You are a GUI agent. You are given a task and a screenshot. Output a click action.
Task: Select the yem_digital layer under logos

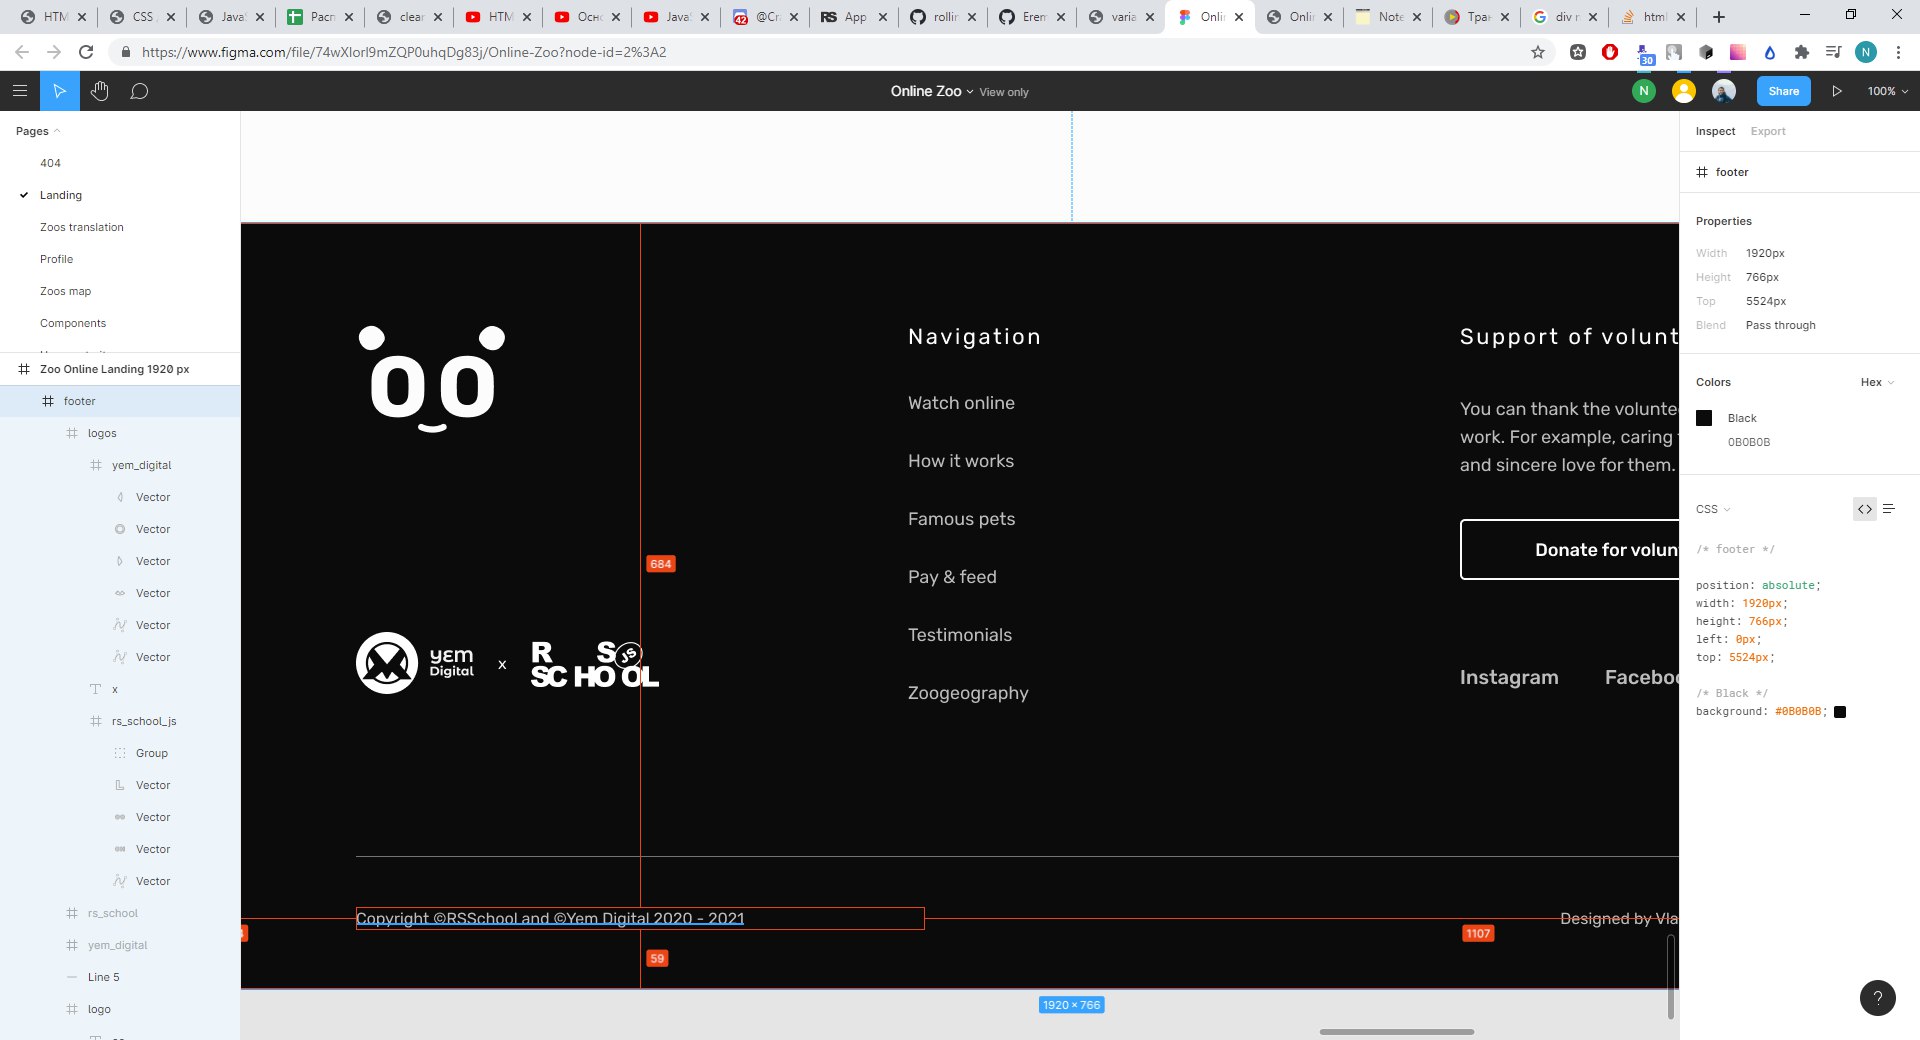click(120, 465)
